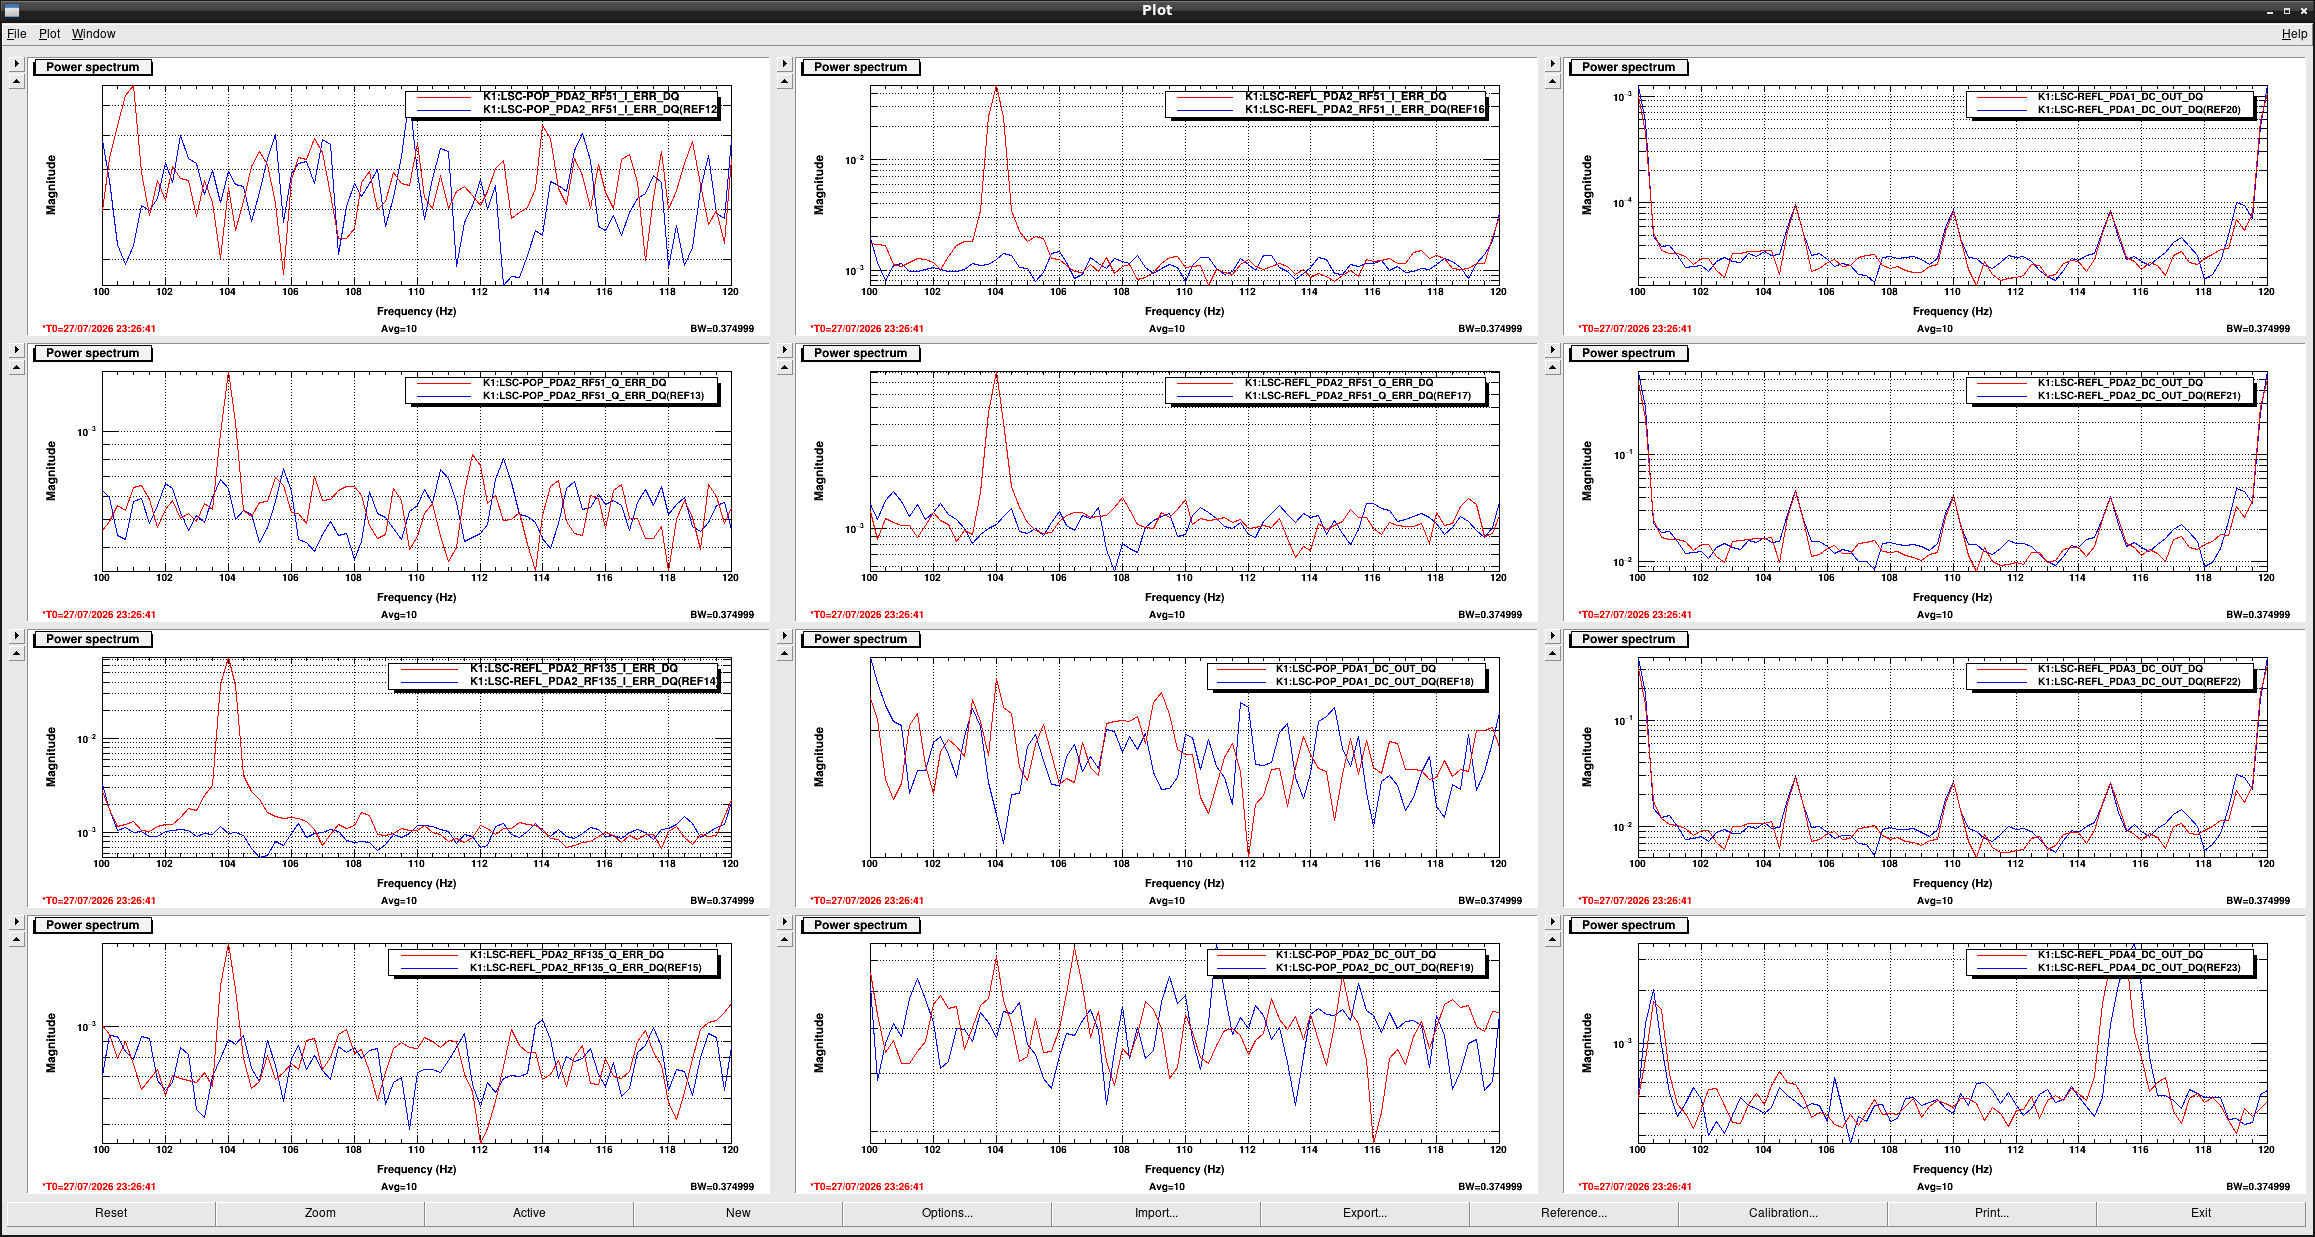Click right-arrow icon beside REFL_PDA3_DC_OUT plot

pyautogui.click(x=1552, y=636)
